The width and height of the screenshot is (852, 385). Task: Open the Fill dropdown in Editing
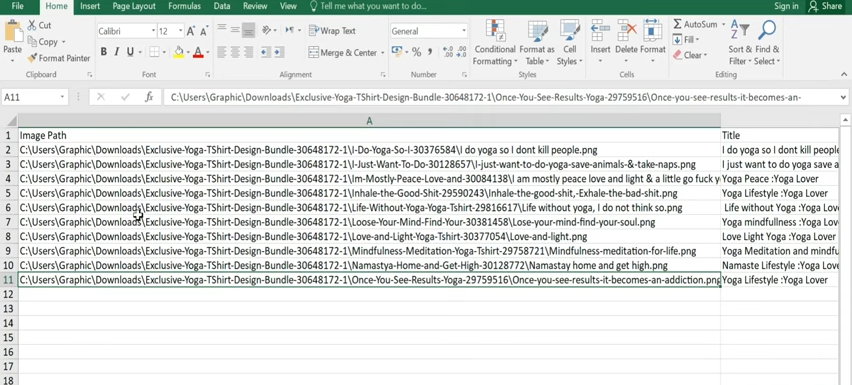(686, 40)
